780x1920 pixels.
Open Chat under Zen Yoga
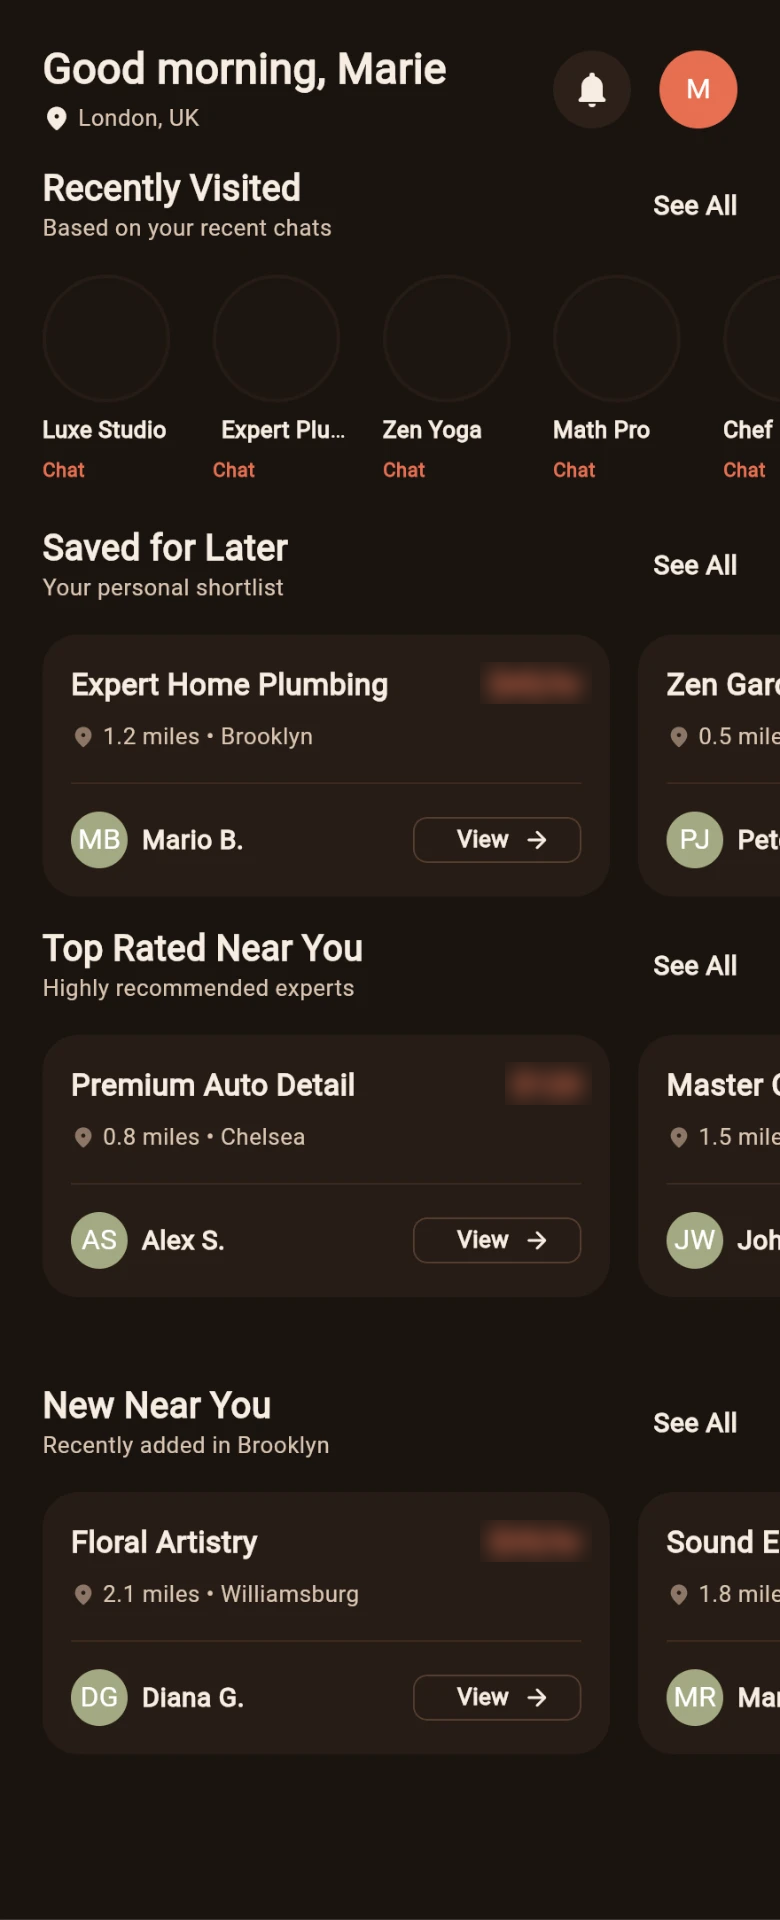(x=404, y=470)
